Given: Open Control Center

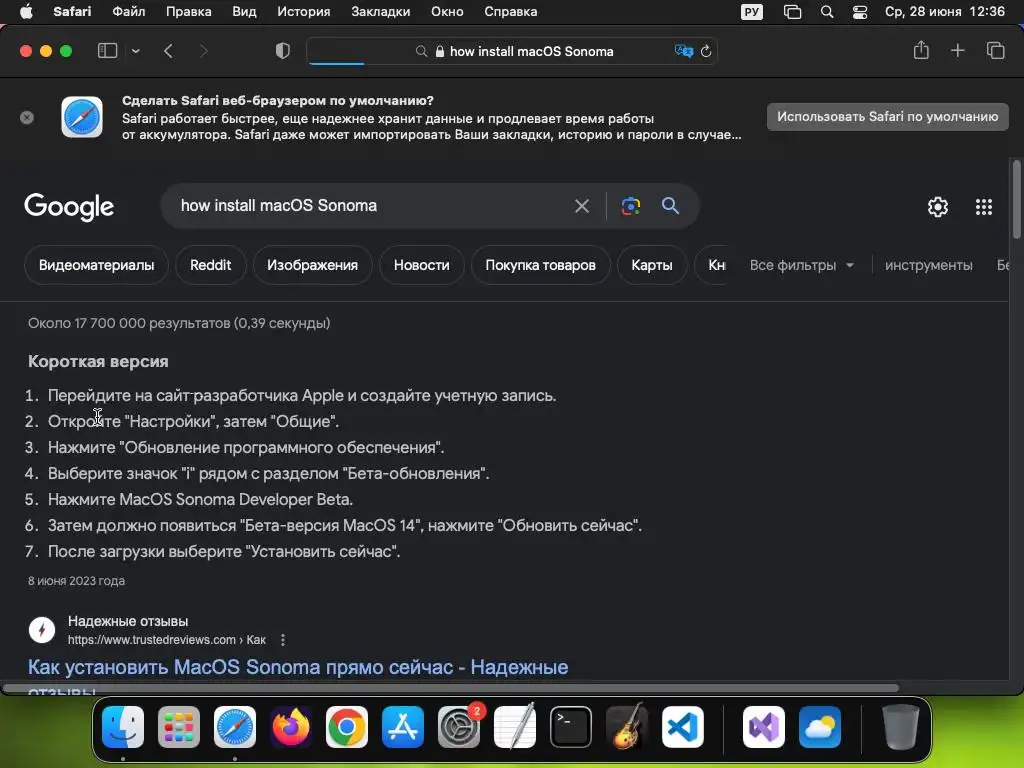Looking at the screenshot, I should 860,12.
